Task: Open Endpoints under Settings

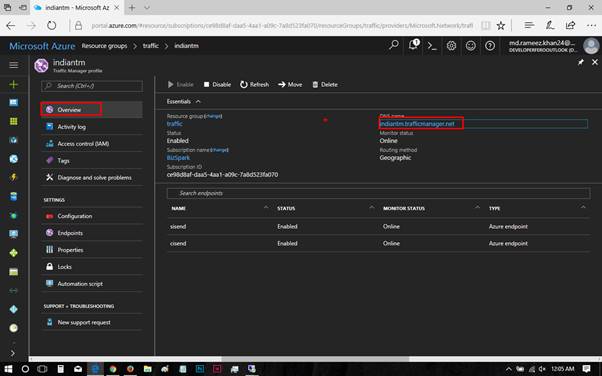Action: pos(92,233)
